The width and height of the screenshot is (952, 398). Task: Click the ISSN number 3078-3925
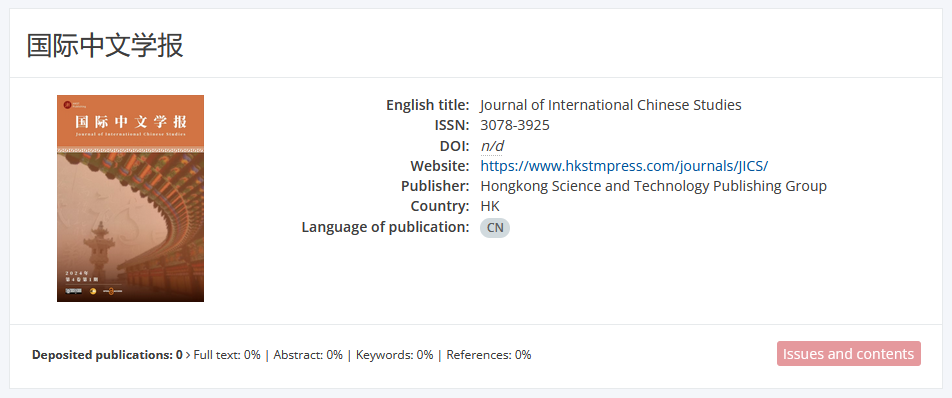point(515,126)
